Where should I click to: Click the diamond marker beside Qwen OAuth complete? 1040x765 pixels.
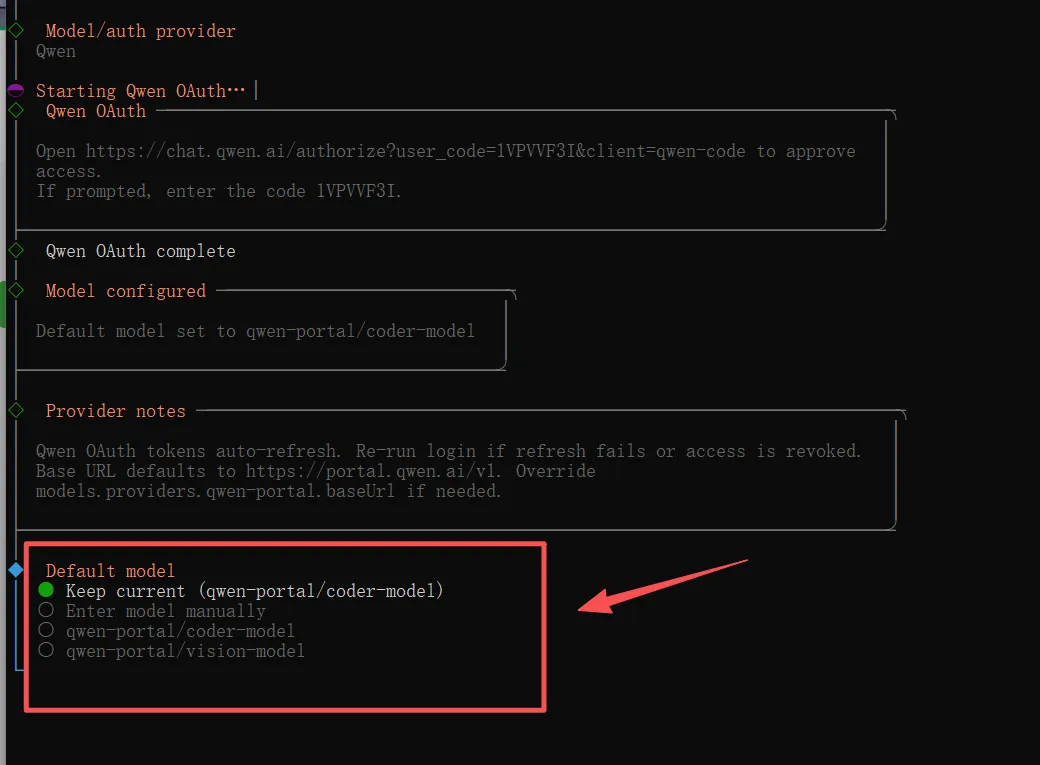point(16,250)
